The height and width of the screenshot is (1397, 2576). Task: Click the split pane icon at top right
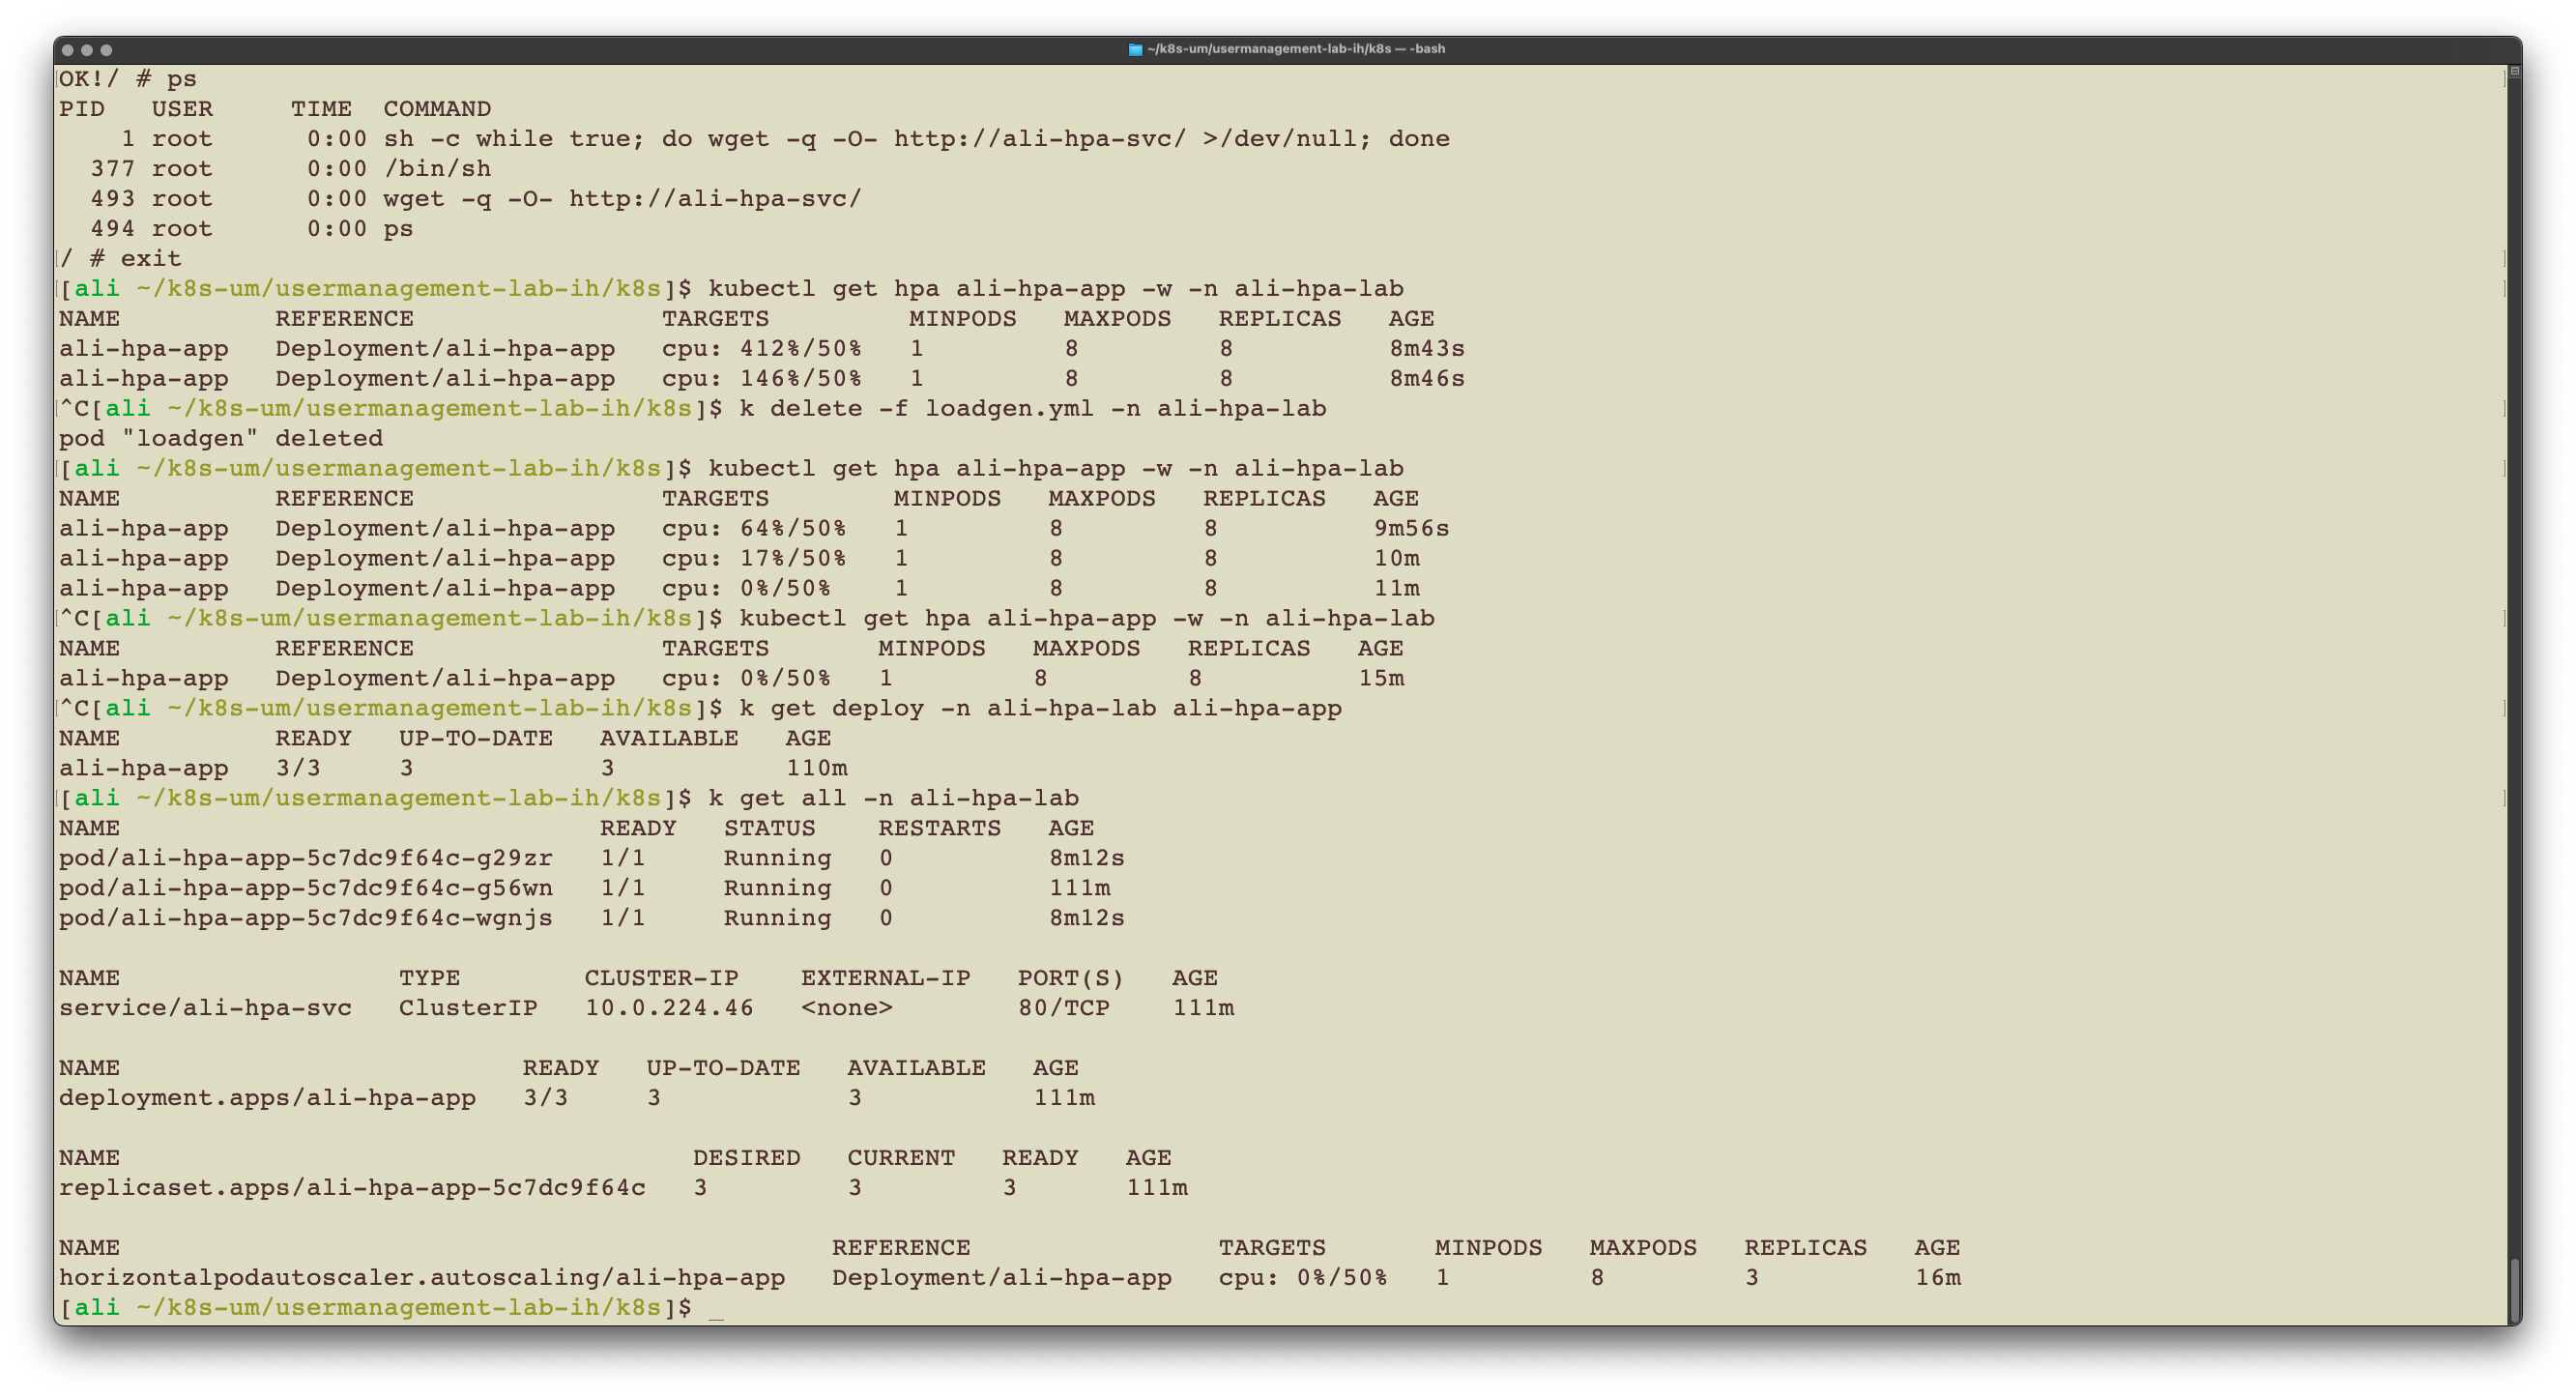pos(2514,71)
